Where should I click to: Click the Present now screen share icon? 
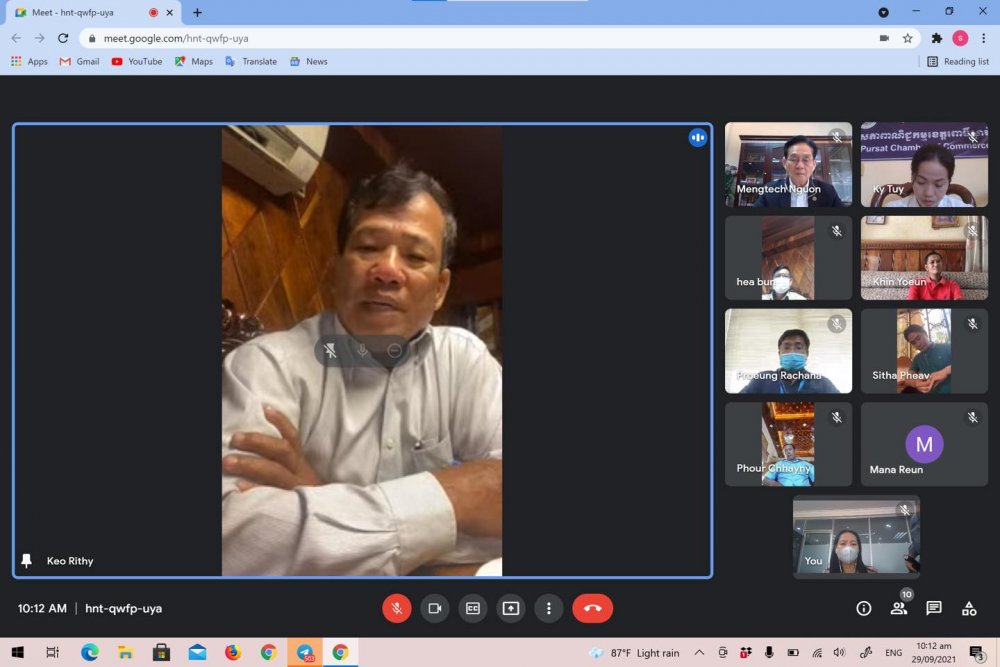tap(511, 608)
